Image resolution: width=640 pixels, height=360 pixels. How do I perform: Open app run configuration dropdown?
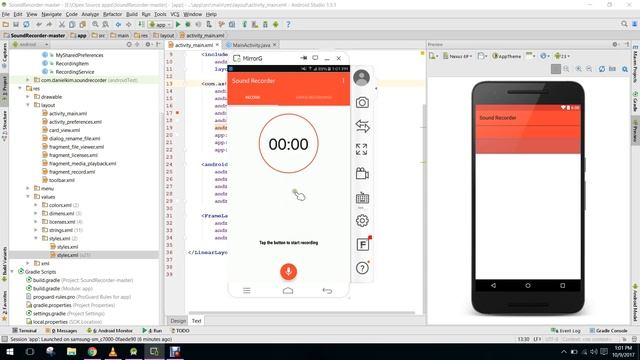160,24
